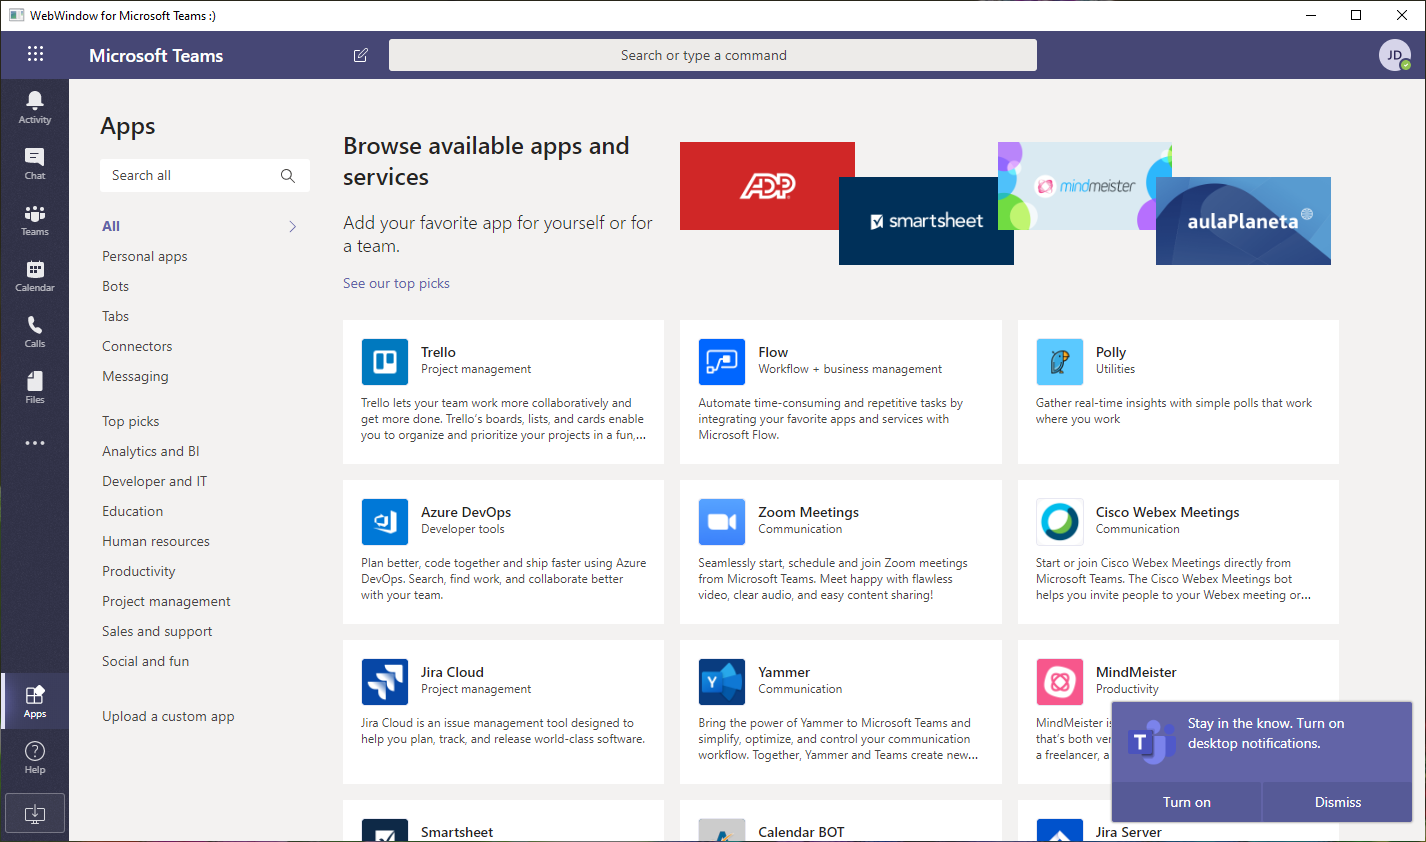Filter apps by Connectors

[137, 346]
